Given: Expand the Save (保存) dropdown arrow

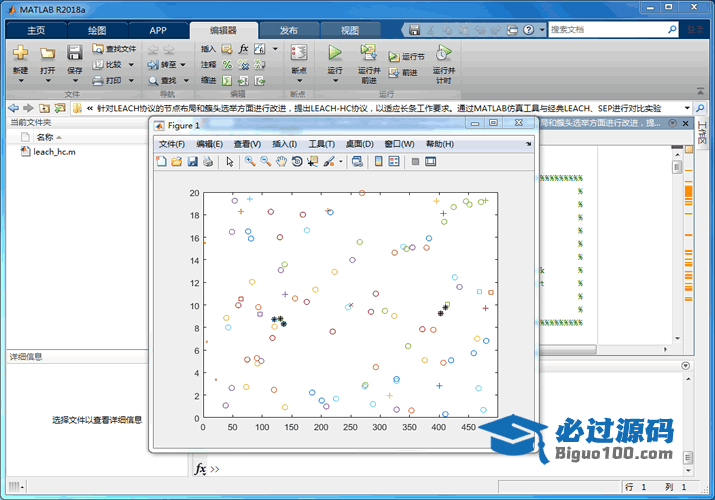Looking at the screenshot, I should (x=75, y=81).
